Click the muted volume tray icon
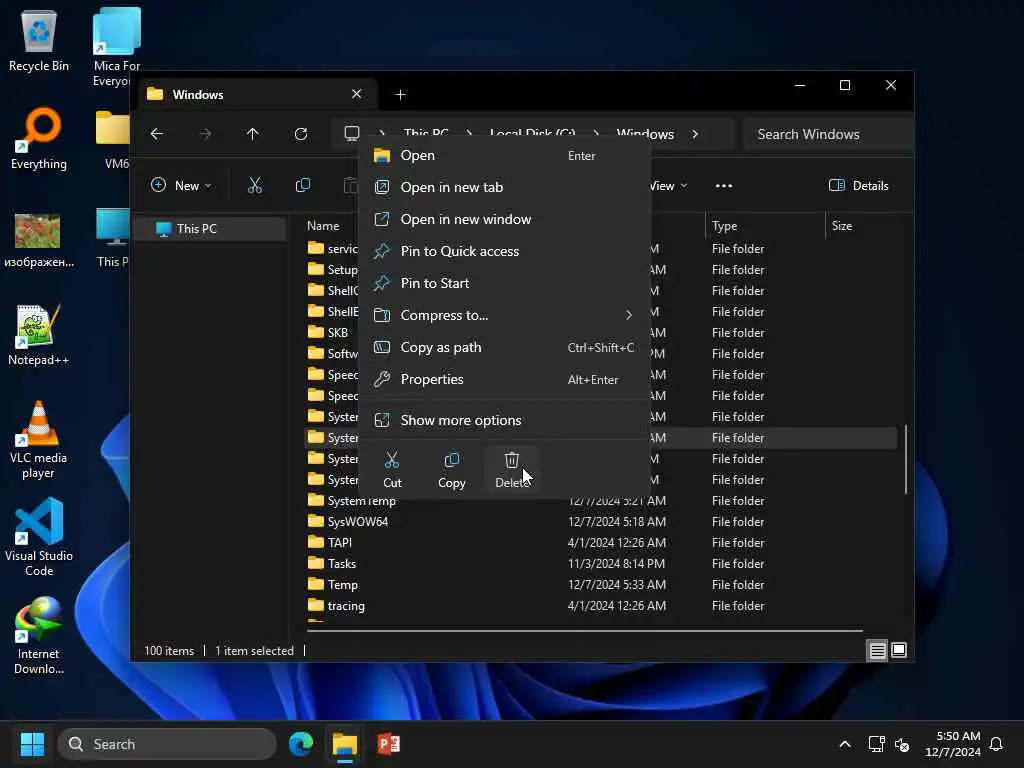The image size is (1024, 768). pos(903,744)
